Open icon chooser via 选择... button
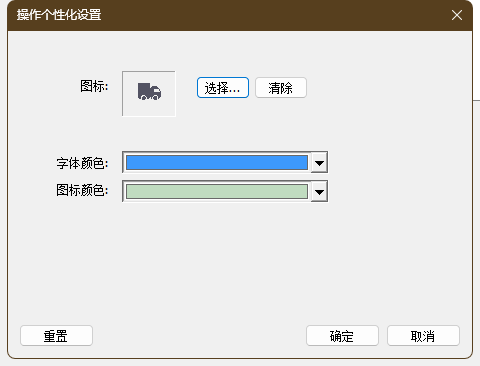 [x=223, y=88]
